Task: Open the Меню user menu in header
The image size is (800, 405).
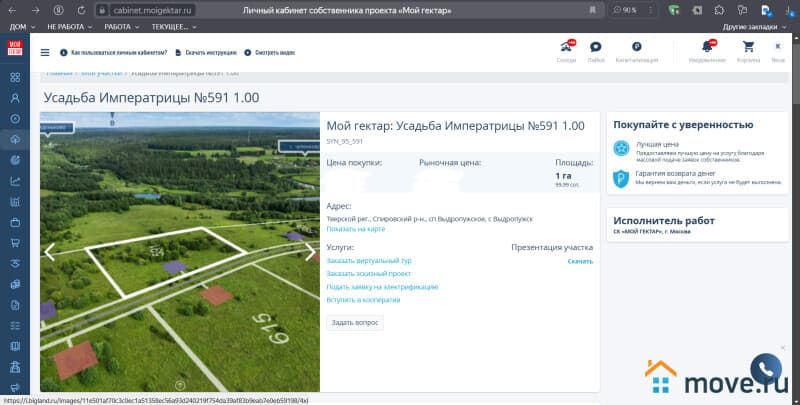Action: click(778, 50)
